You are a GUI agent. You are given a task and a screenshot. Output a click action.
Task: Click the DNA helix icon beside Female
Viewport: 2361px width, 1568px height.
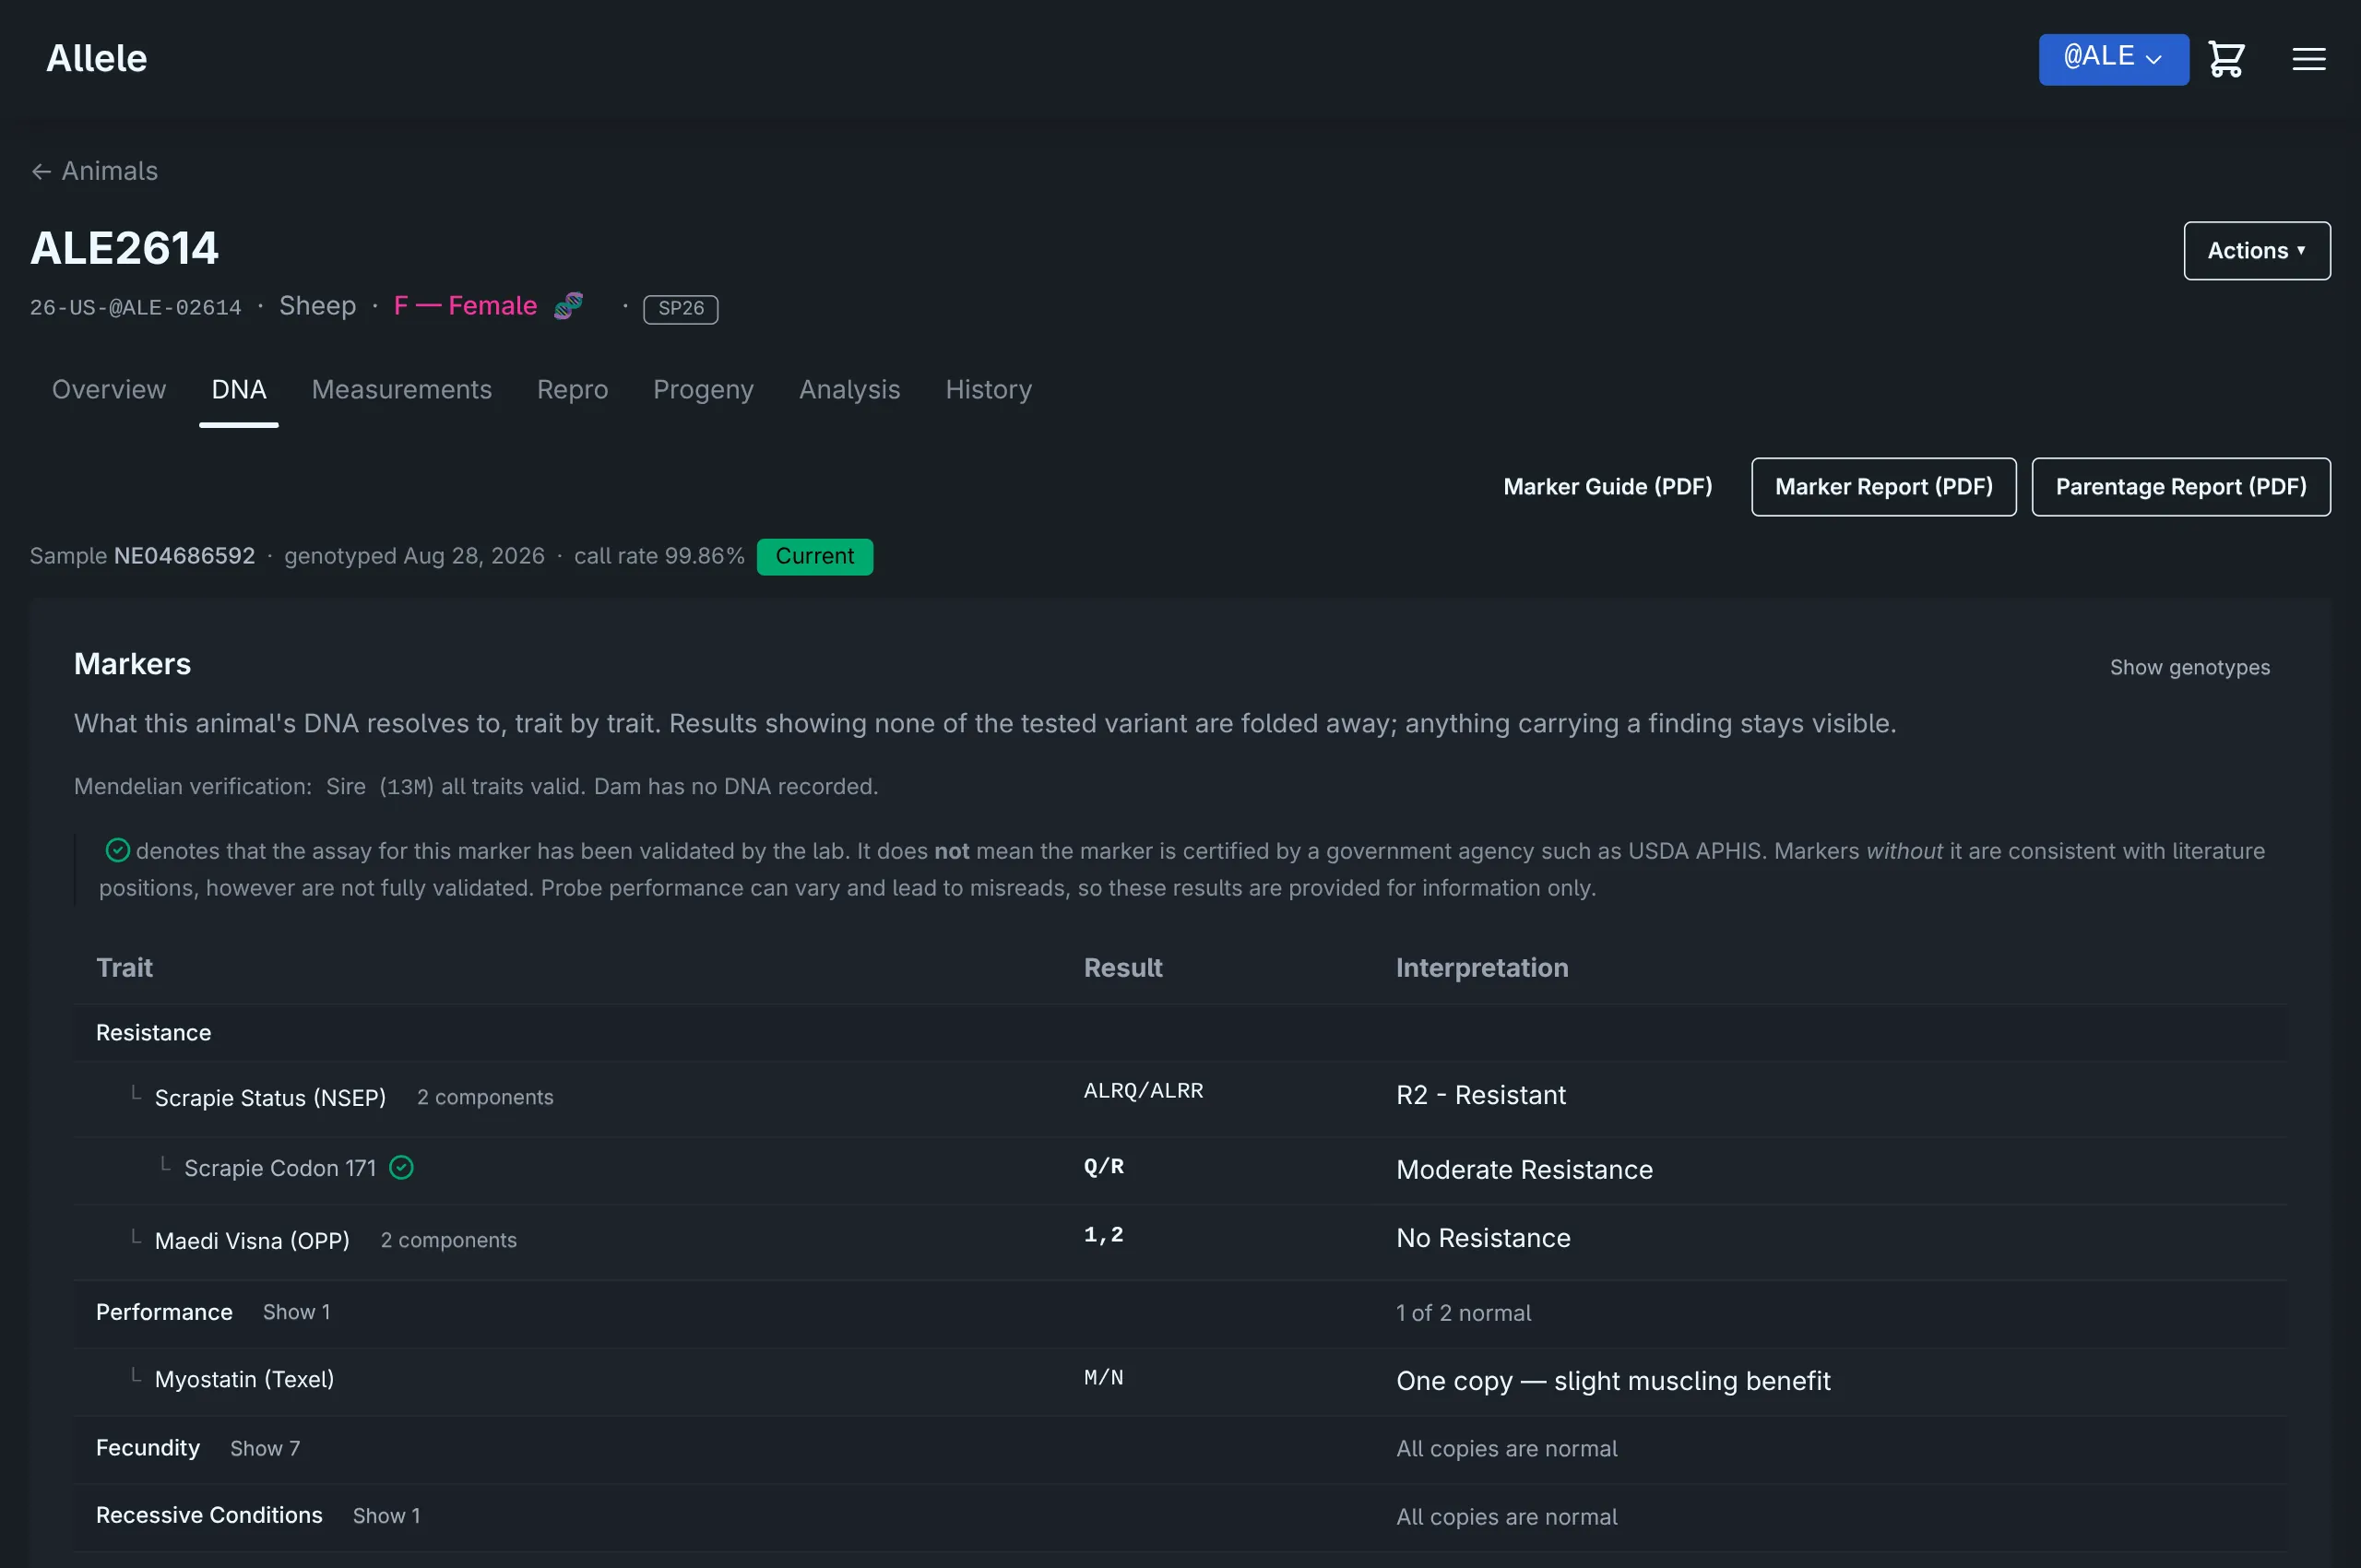(569, 305)
